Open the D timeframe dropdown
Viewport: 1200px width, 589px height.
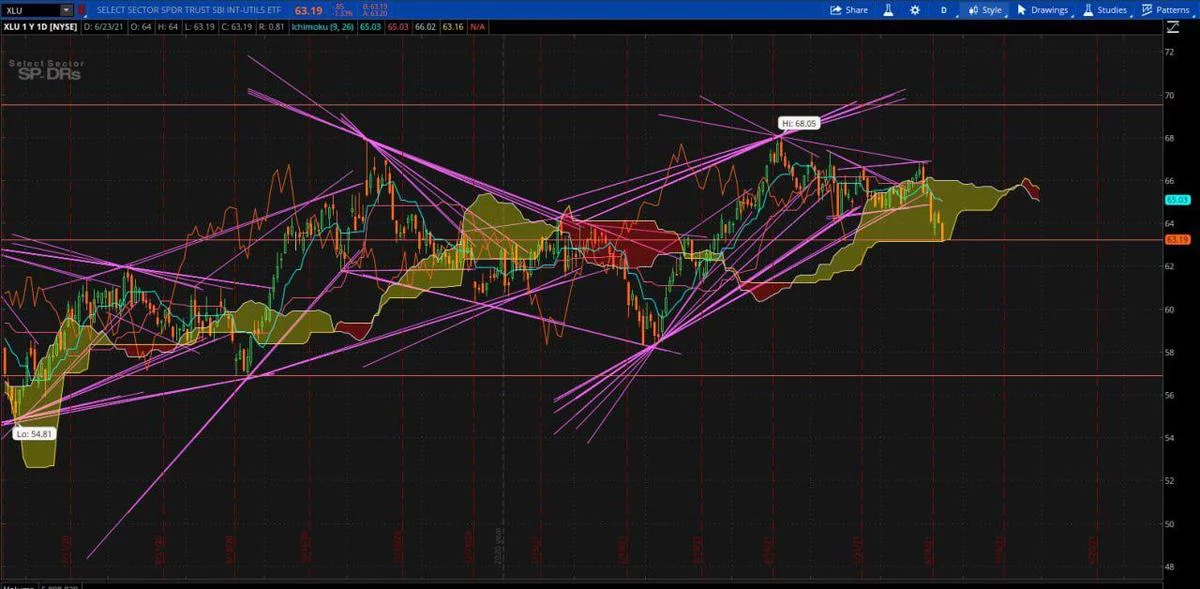point(943,10)
